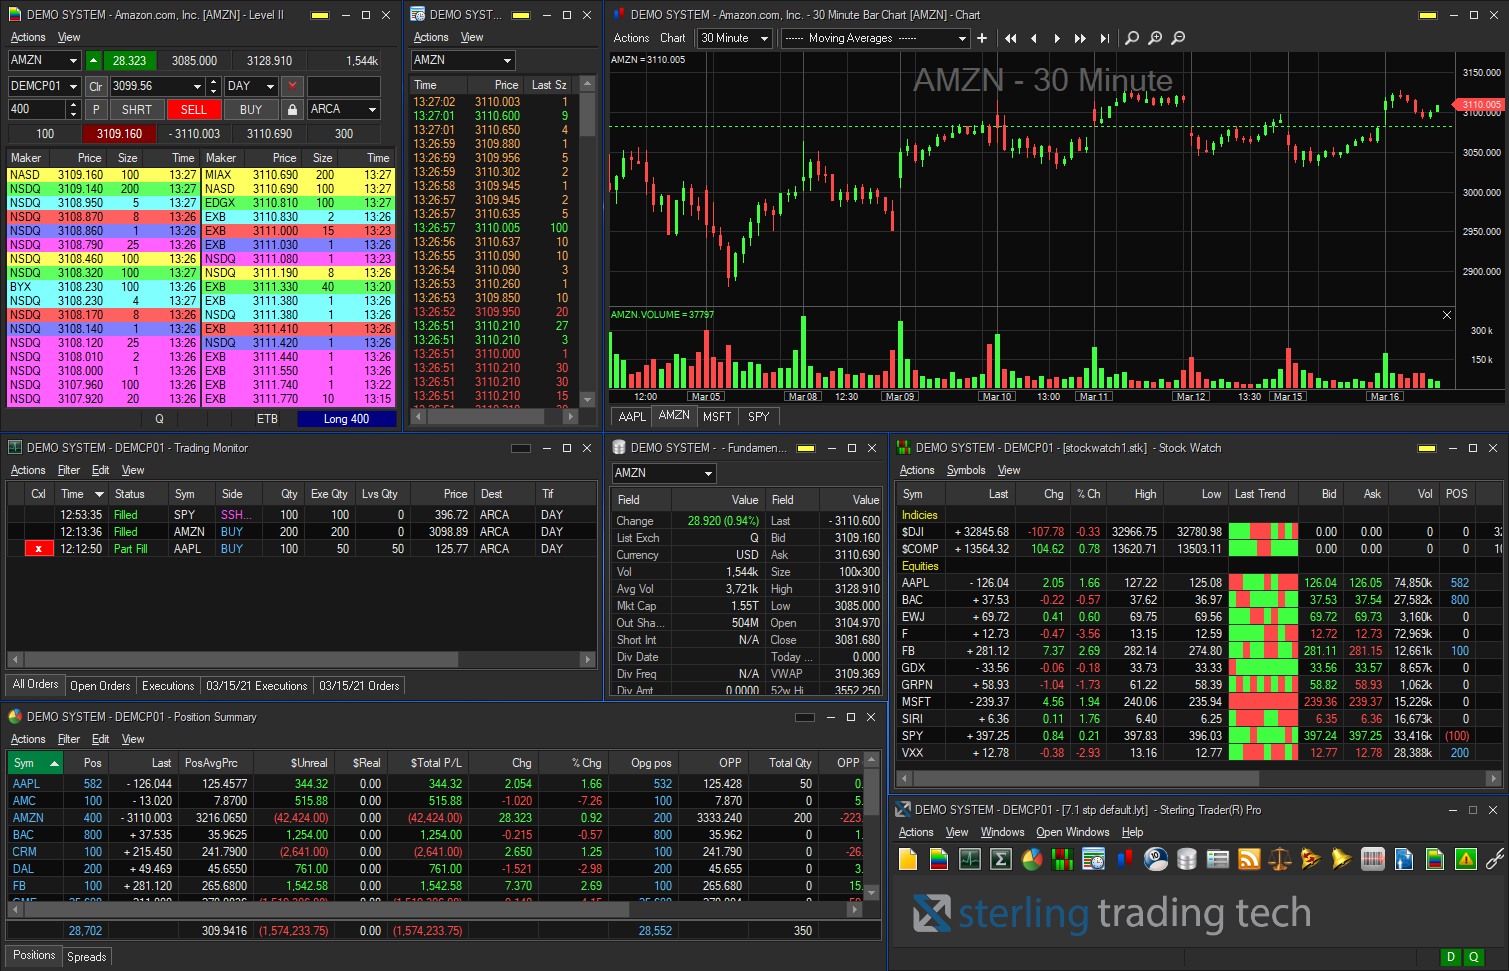This screenshot has height=971, width=1509.
Task: Open the Actions menu in the Trading Monitor window
Action: coord(27,470)
